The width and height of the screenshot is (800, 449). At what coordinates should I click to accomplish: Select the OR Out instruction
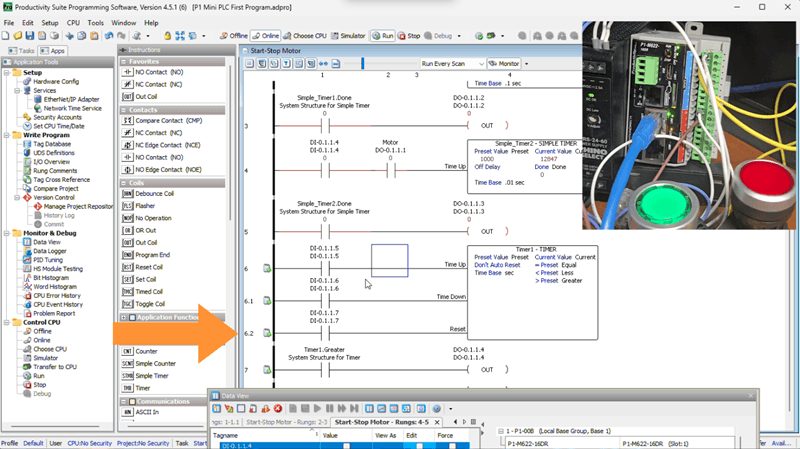coord(139,230)
